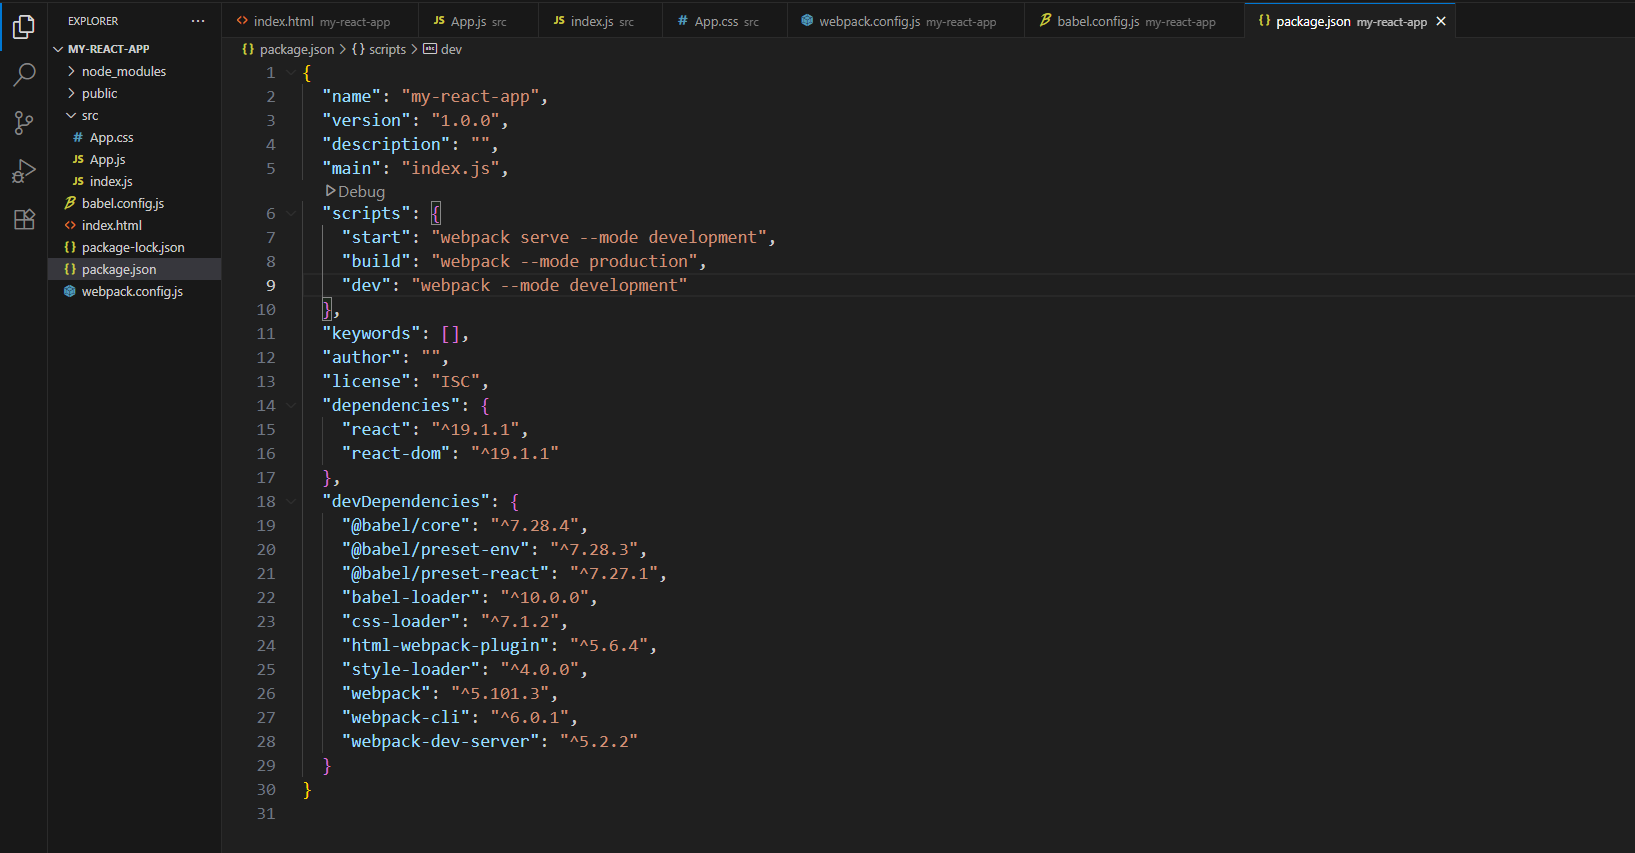Click the "@babel/preset-env" key
This screenshot has width=1635, height=853.
pyautogui.click(x=436, y=549)
